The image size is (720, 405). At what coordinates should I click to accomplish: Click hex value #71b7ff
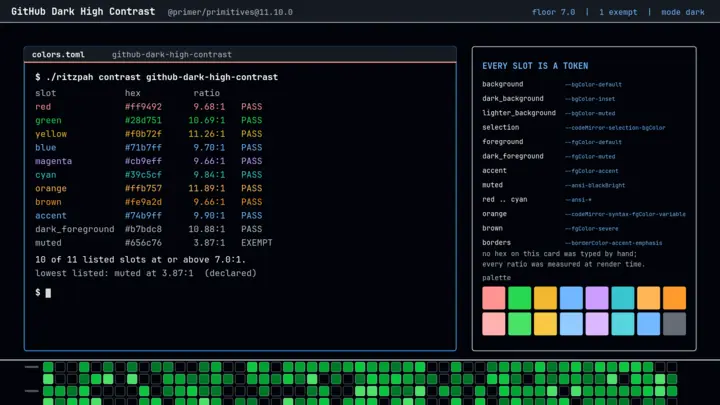tap(143, 148)
